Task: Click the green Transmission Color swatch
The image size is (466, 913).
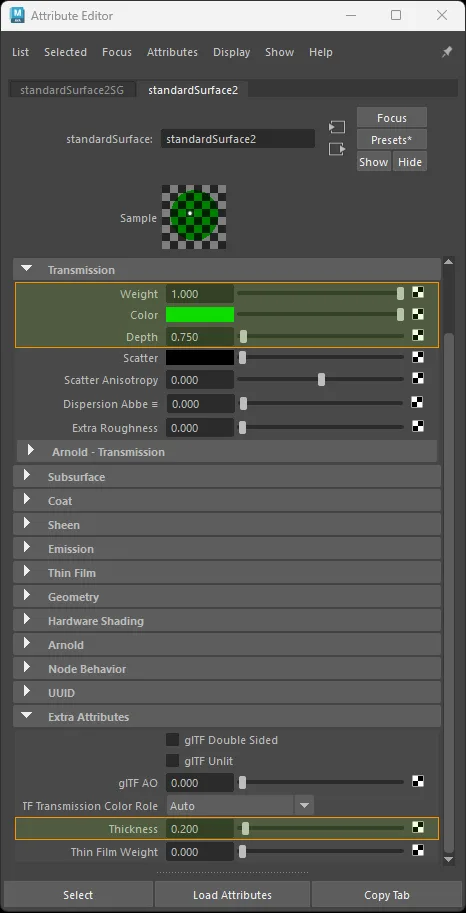Action: (x=200, y=315)
